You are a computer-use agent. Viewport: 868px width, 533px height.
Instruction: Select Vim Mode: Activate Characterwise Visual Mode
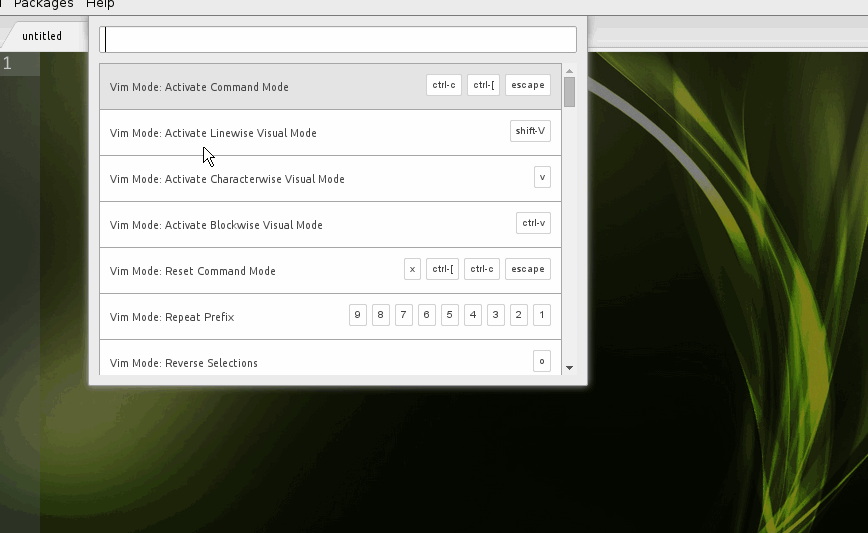330,179
